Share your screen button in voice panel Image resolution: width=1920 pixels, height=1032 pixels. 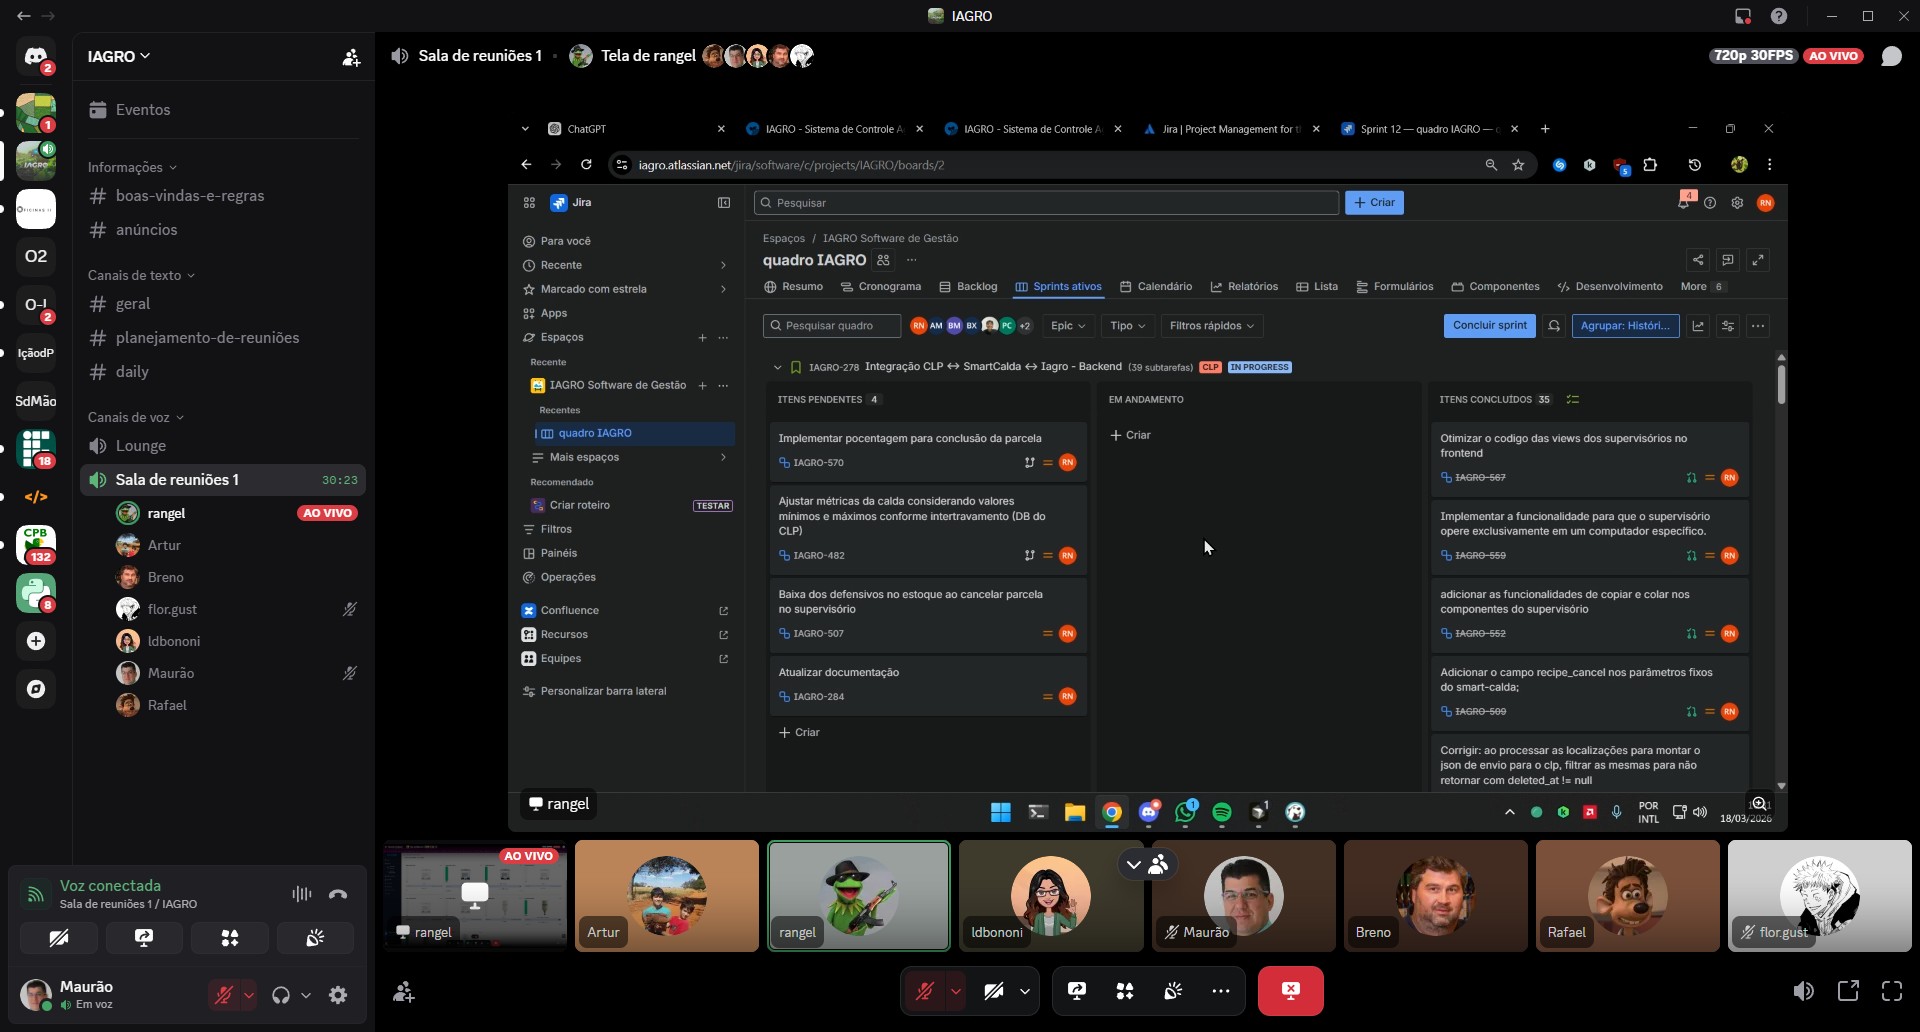(x=144, y=938)
